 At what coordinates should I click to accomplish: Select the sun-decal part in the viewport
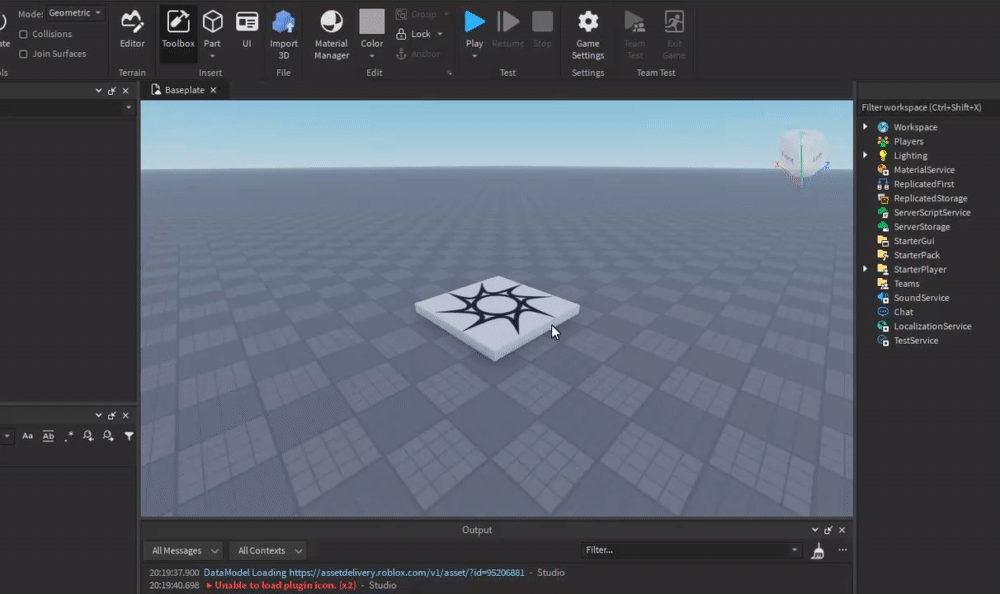point(497,317)
